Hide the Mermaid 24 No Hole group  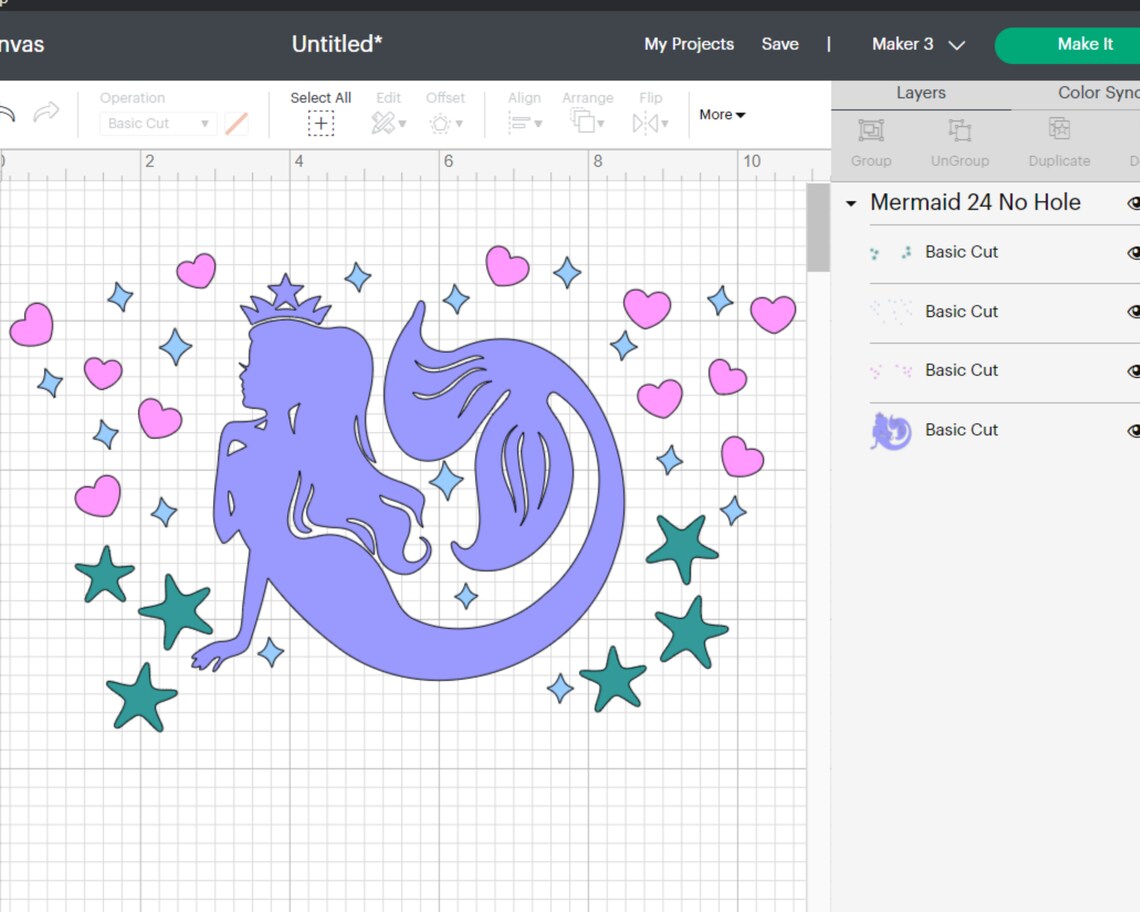tap(1134, 203)
